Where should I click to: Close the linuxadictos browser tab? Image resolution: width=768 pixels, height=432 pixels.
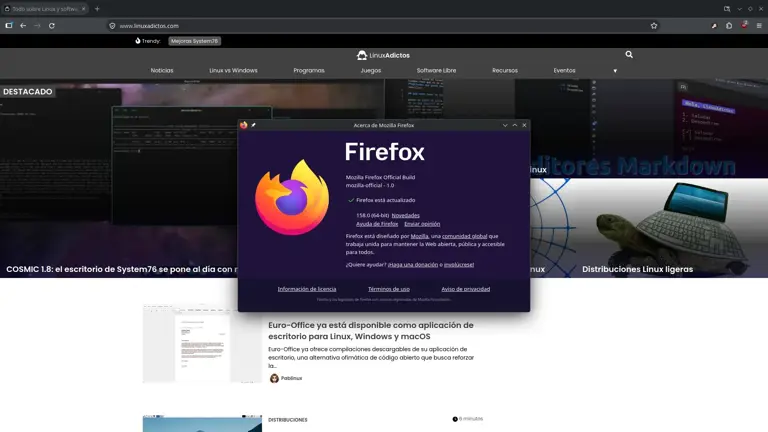click(x=83, y=9)
